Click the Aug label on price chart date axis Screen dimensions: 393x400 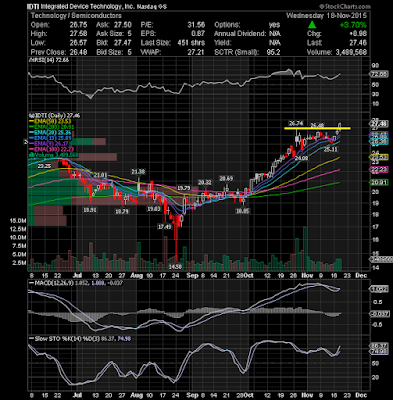pos(136,276)
